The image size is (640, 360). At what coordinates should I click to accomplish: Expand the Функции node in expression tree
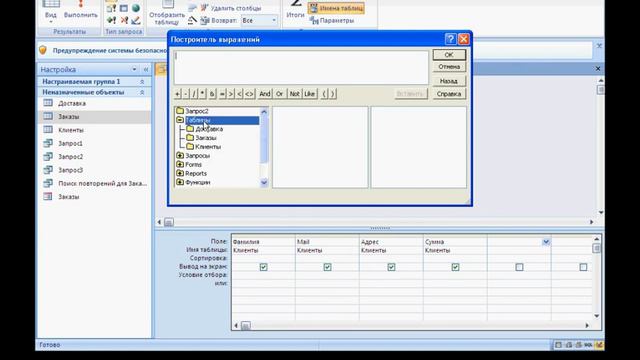coord(180,182)
